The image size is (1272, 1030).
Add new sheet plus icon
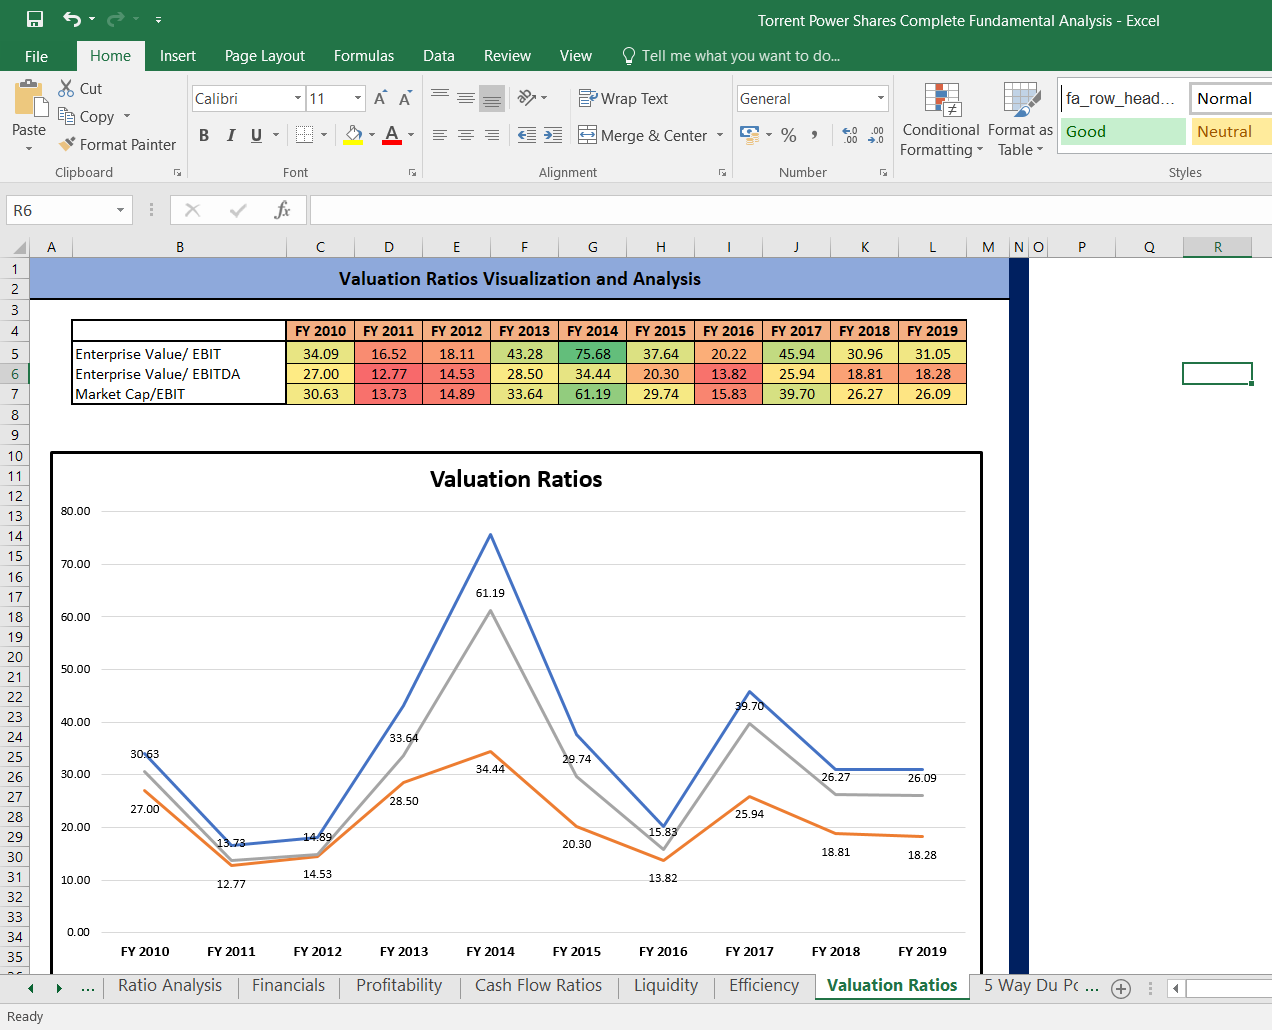[x=1121, y=989]
